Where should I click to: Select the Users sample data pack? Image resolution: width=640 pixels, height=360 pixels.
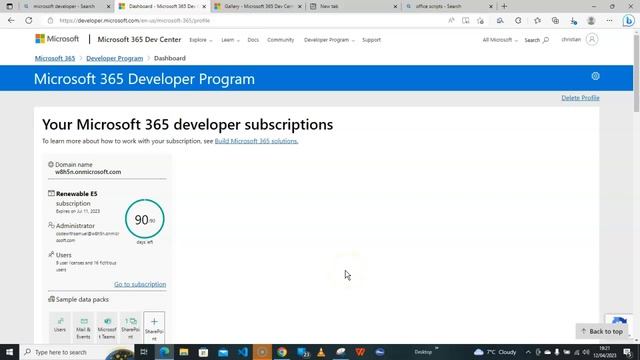pyautogui.click(x=60, y=326)
